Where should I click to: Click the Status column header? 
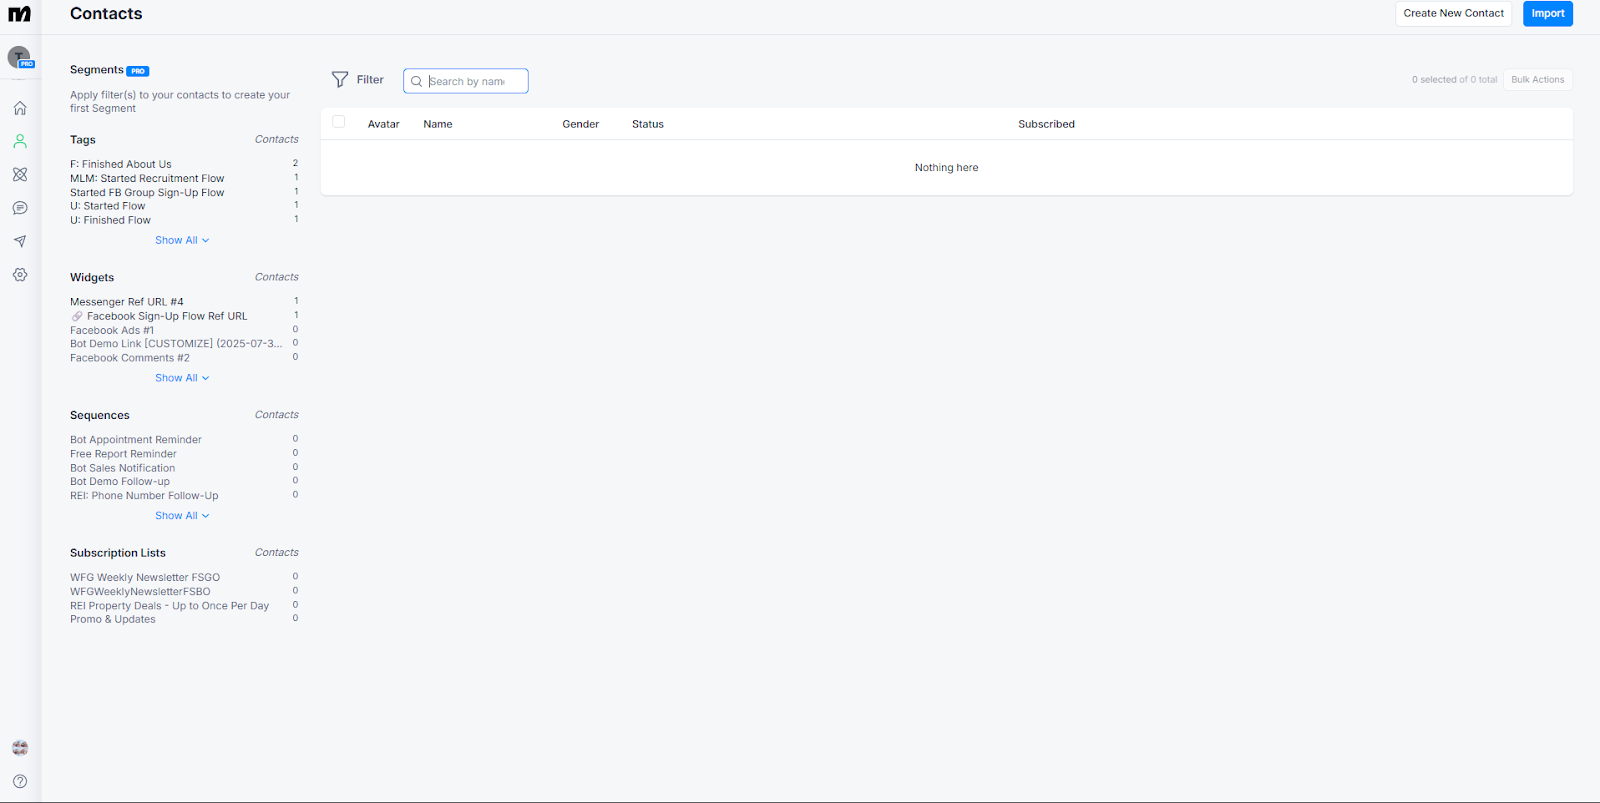point(648,124)
